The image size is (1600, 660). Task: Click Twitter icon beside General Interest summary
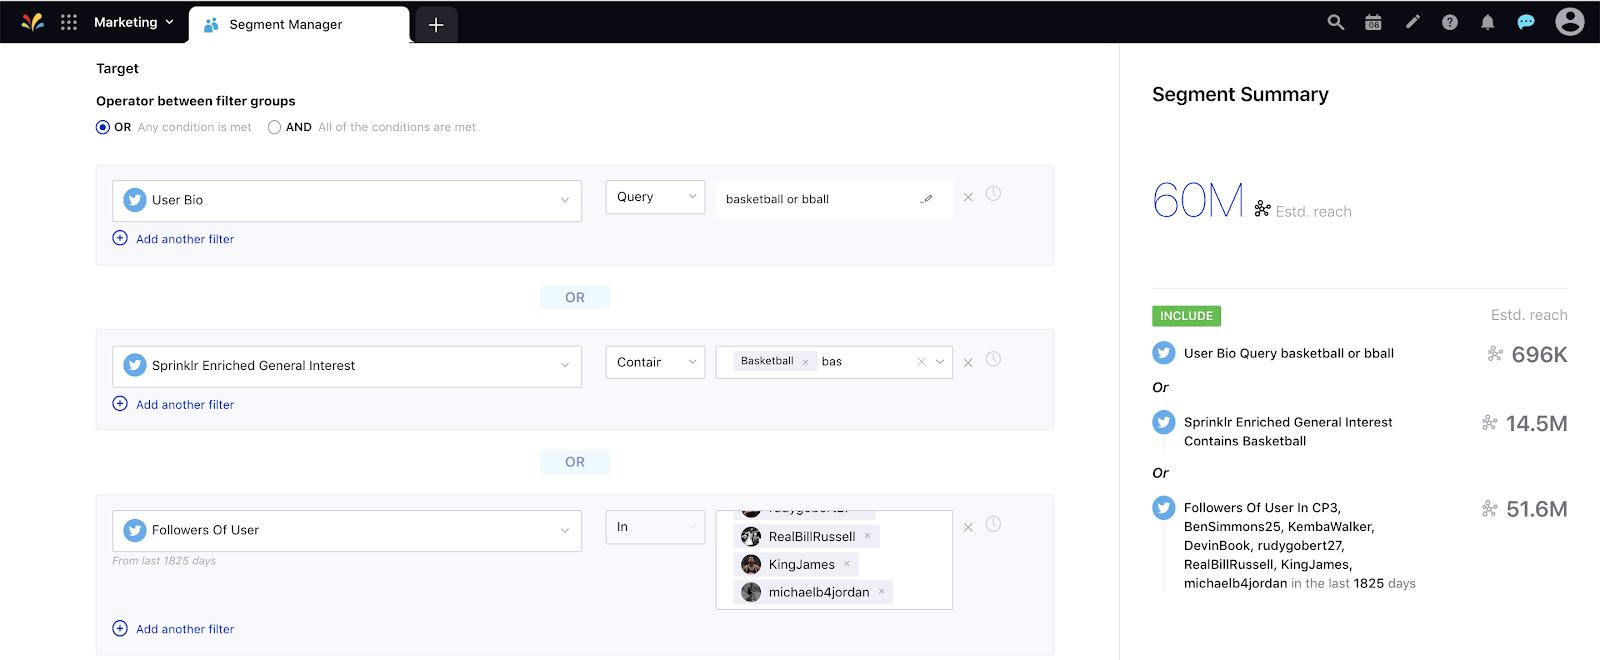point(1164,423)
